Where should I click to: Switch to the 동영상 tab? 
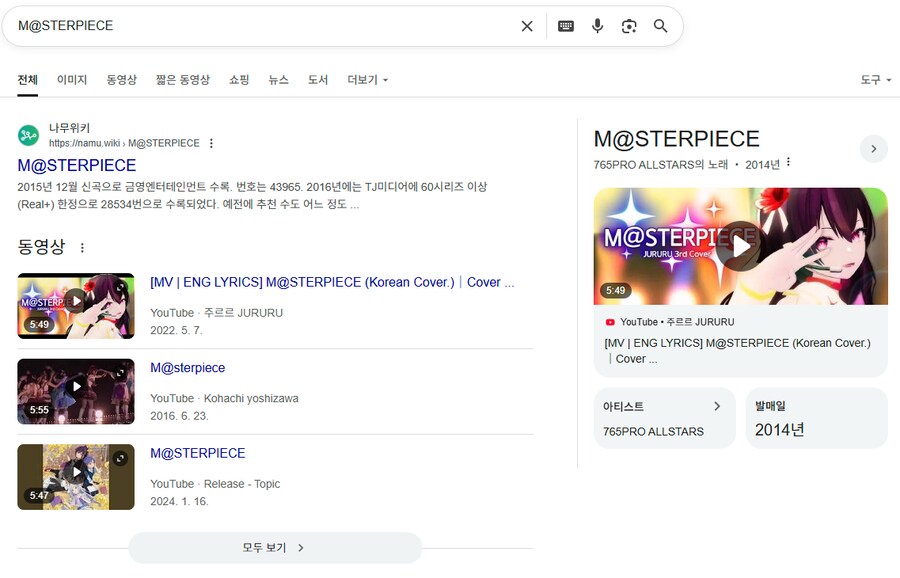point(122,80)
